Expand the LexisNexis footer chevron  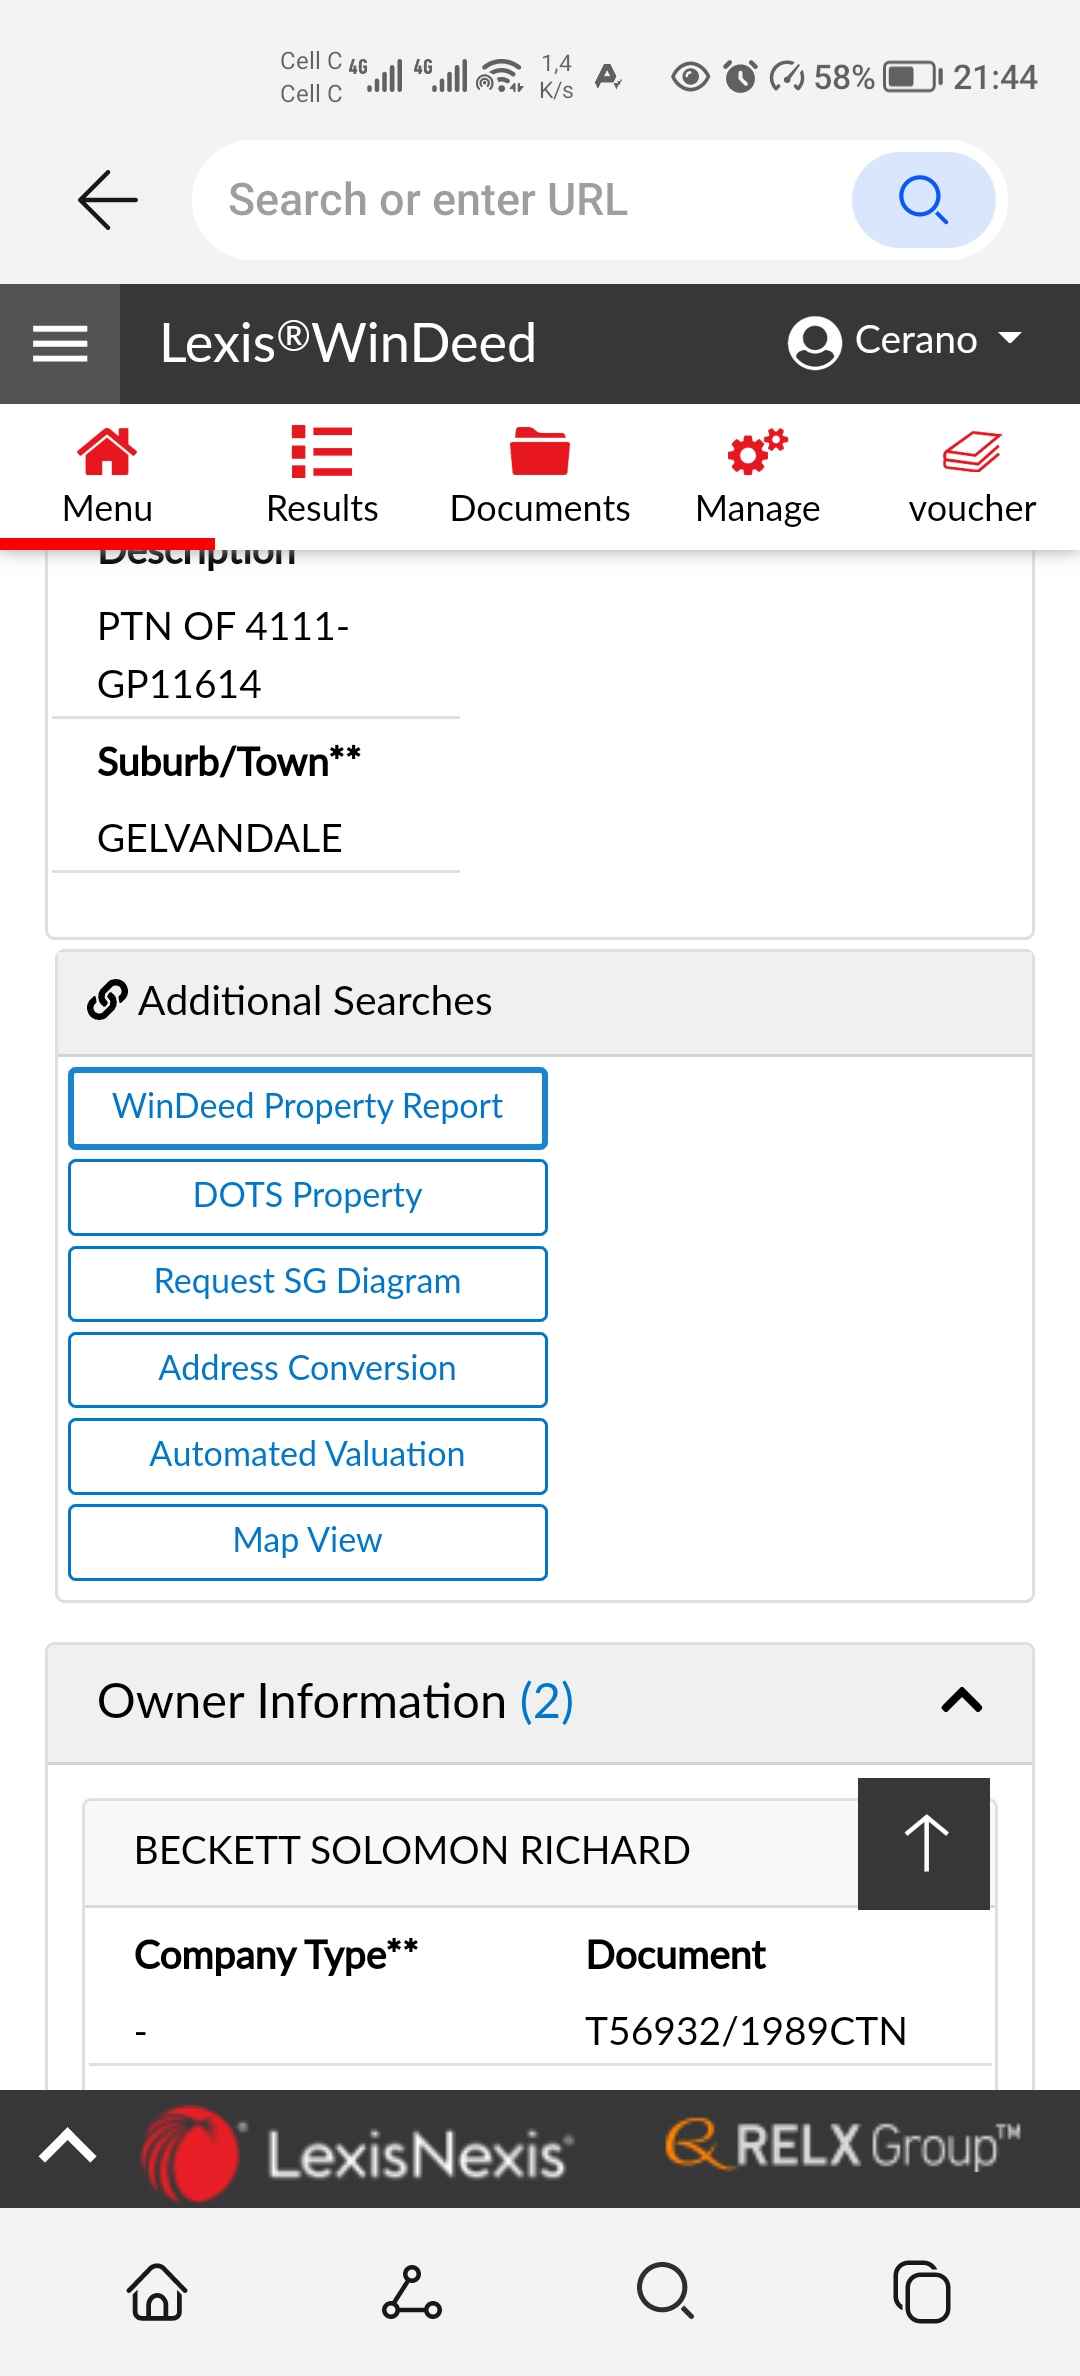67,2146
